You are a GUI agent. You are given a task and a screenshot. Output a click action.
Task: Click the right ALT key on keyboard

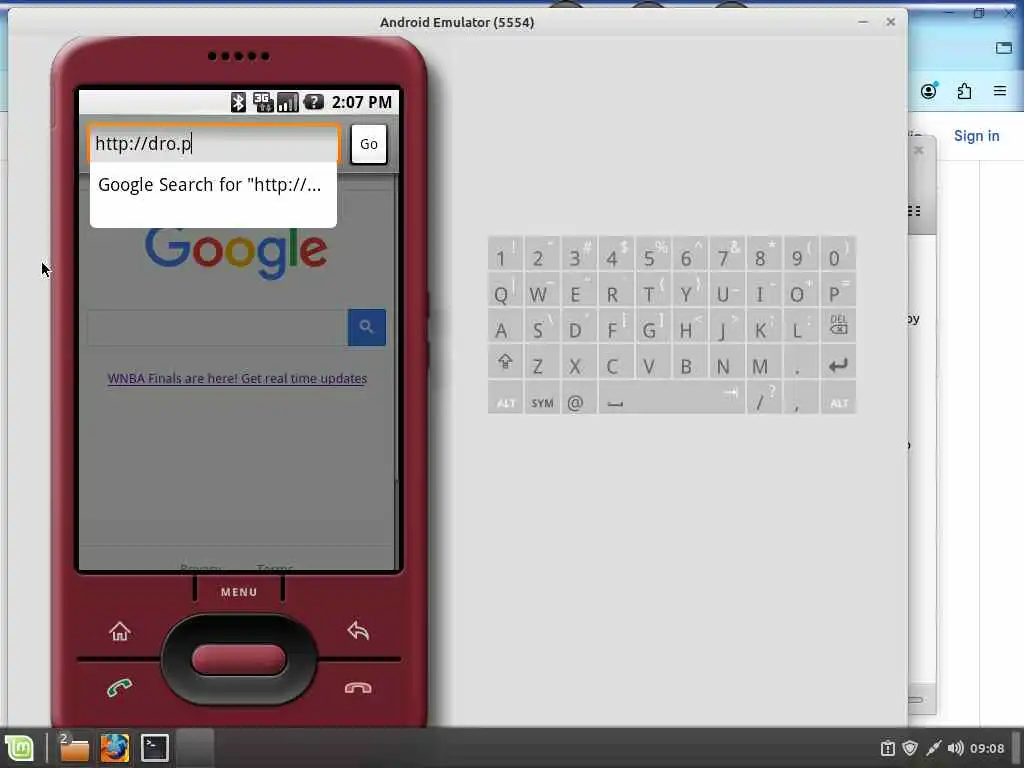[x=839, y=398]
